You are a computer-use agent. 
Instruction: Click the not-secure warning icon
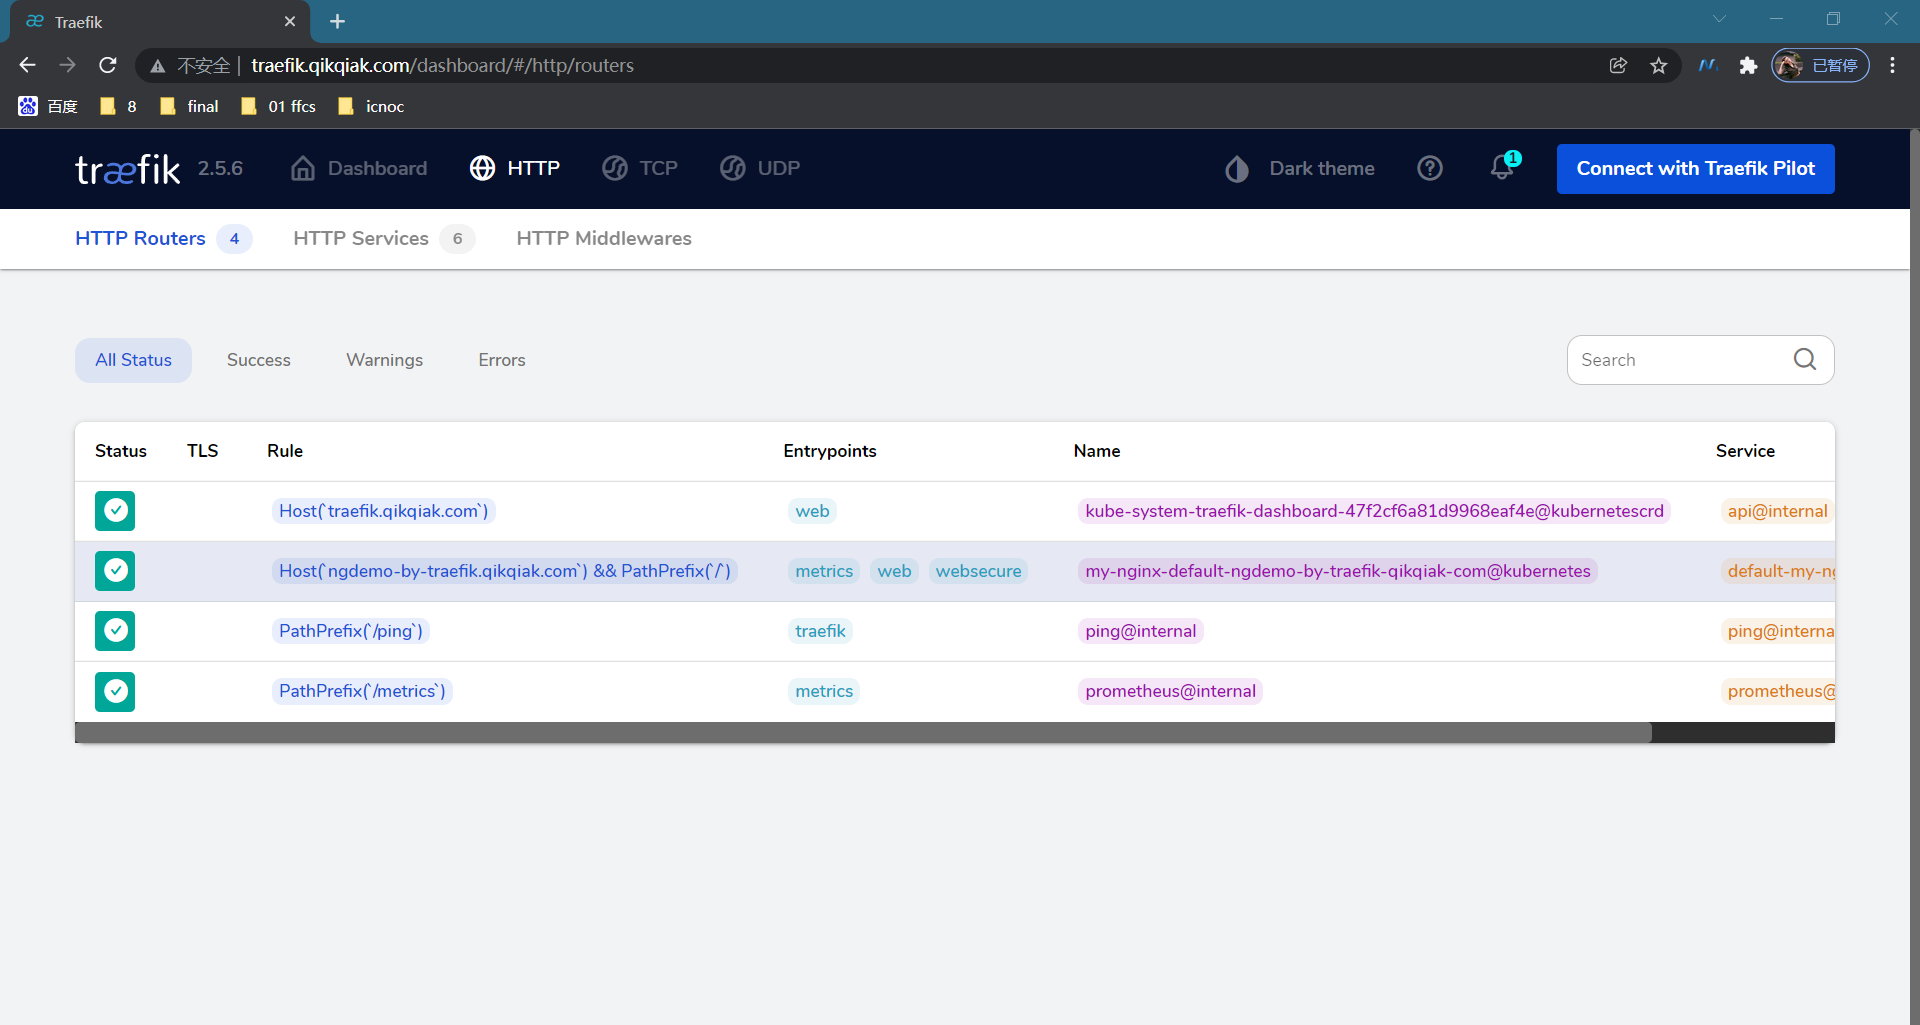[x=157, y=66]
